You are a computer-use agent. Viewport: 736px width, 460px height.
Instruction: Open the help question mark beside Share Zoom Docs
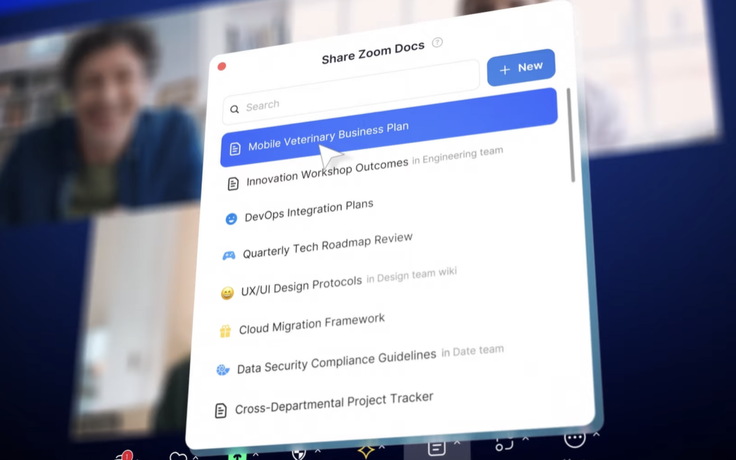point(437,43)
